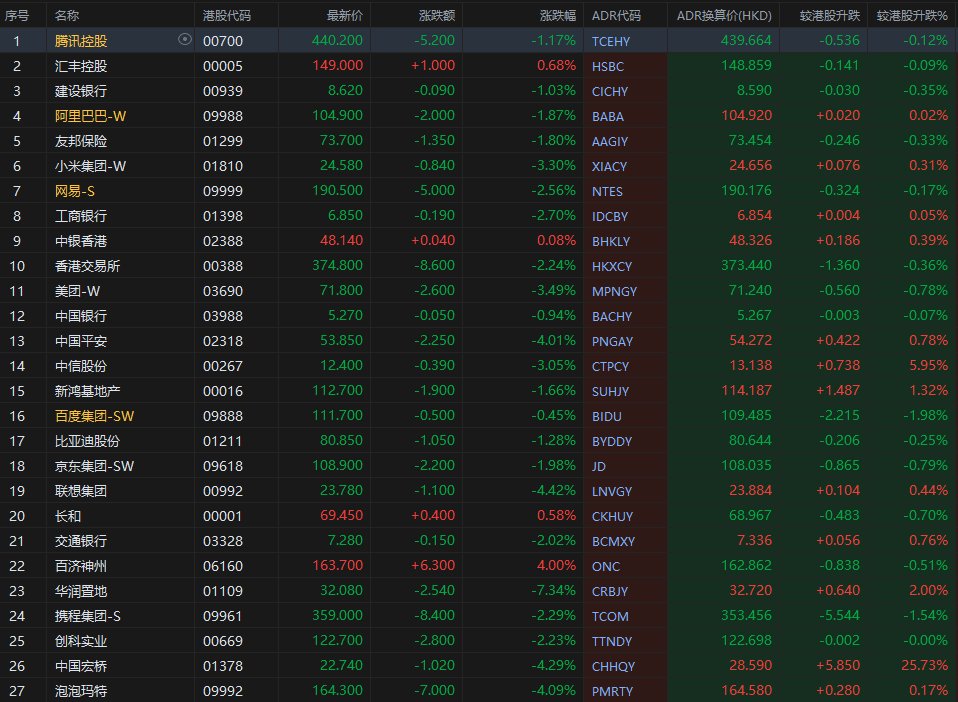The width and height of the screenshot is (958, 702).
Task: Click the 百济神州 stock name
Action: click(81, 566)
